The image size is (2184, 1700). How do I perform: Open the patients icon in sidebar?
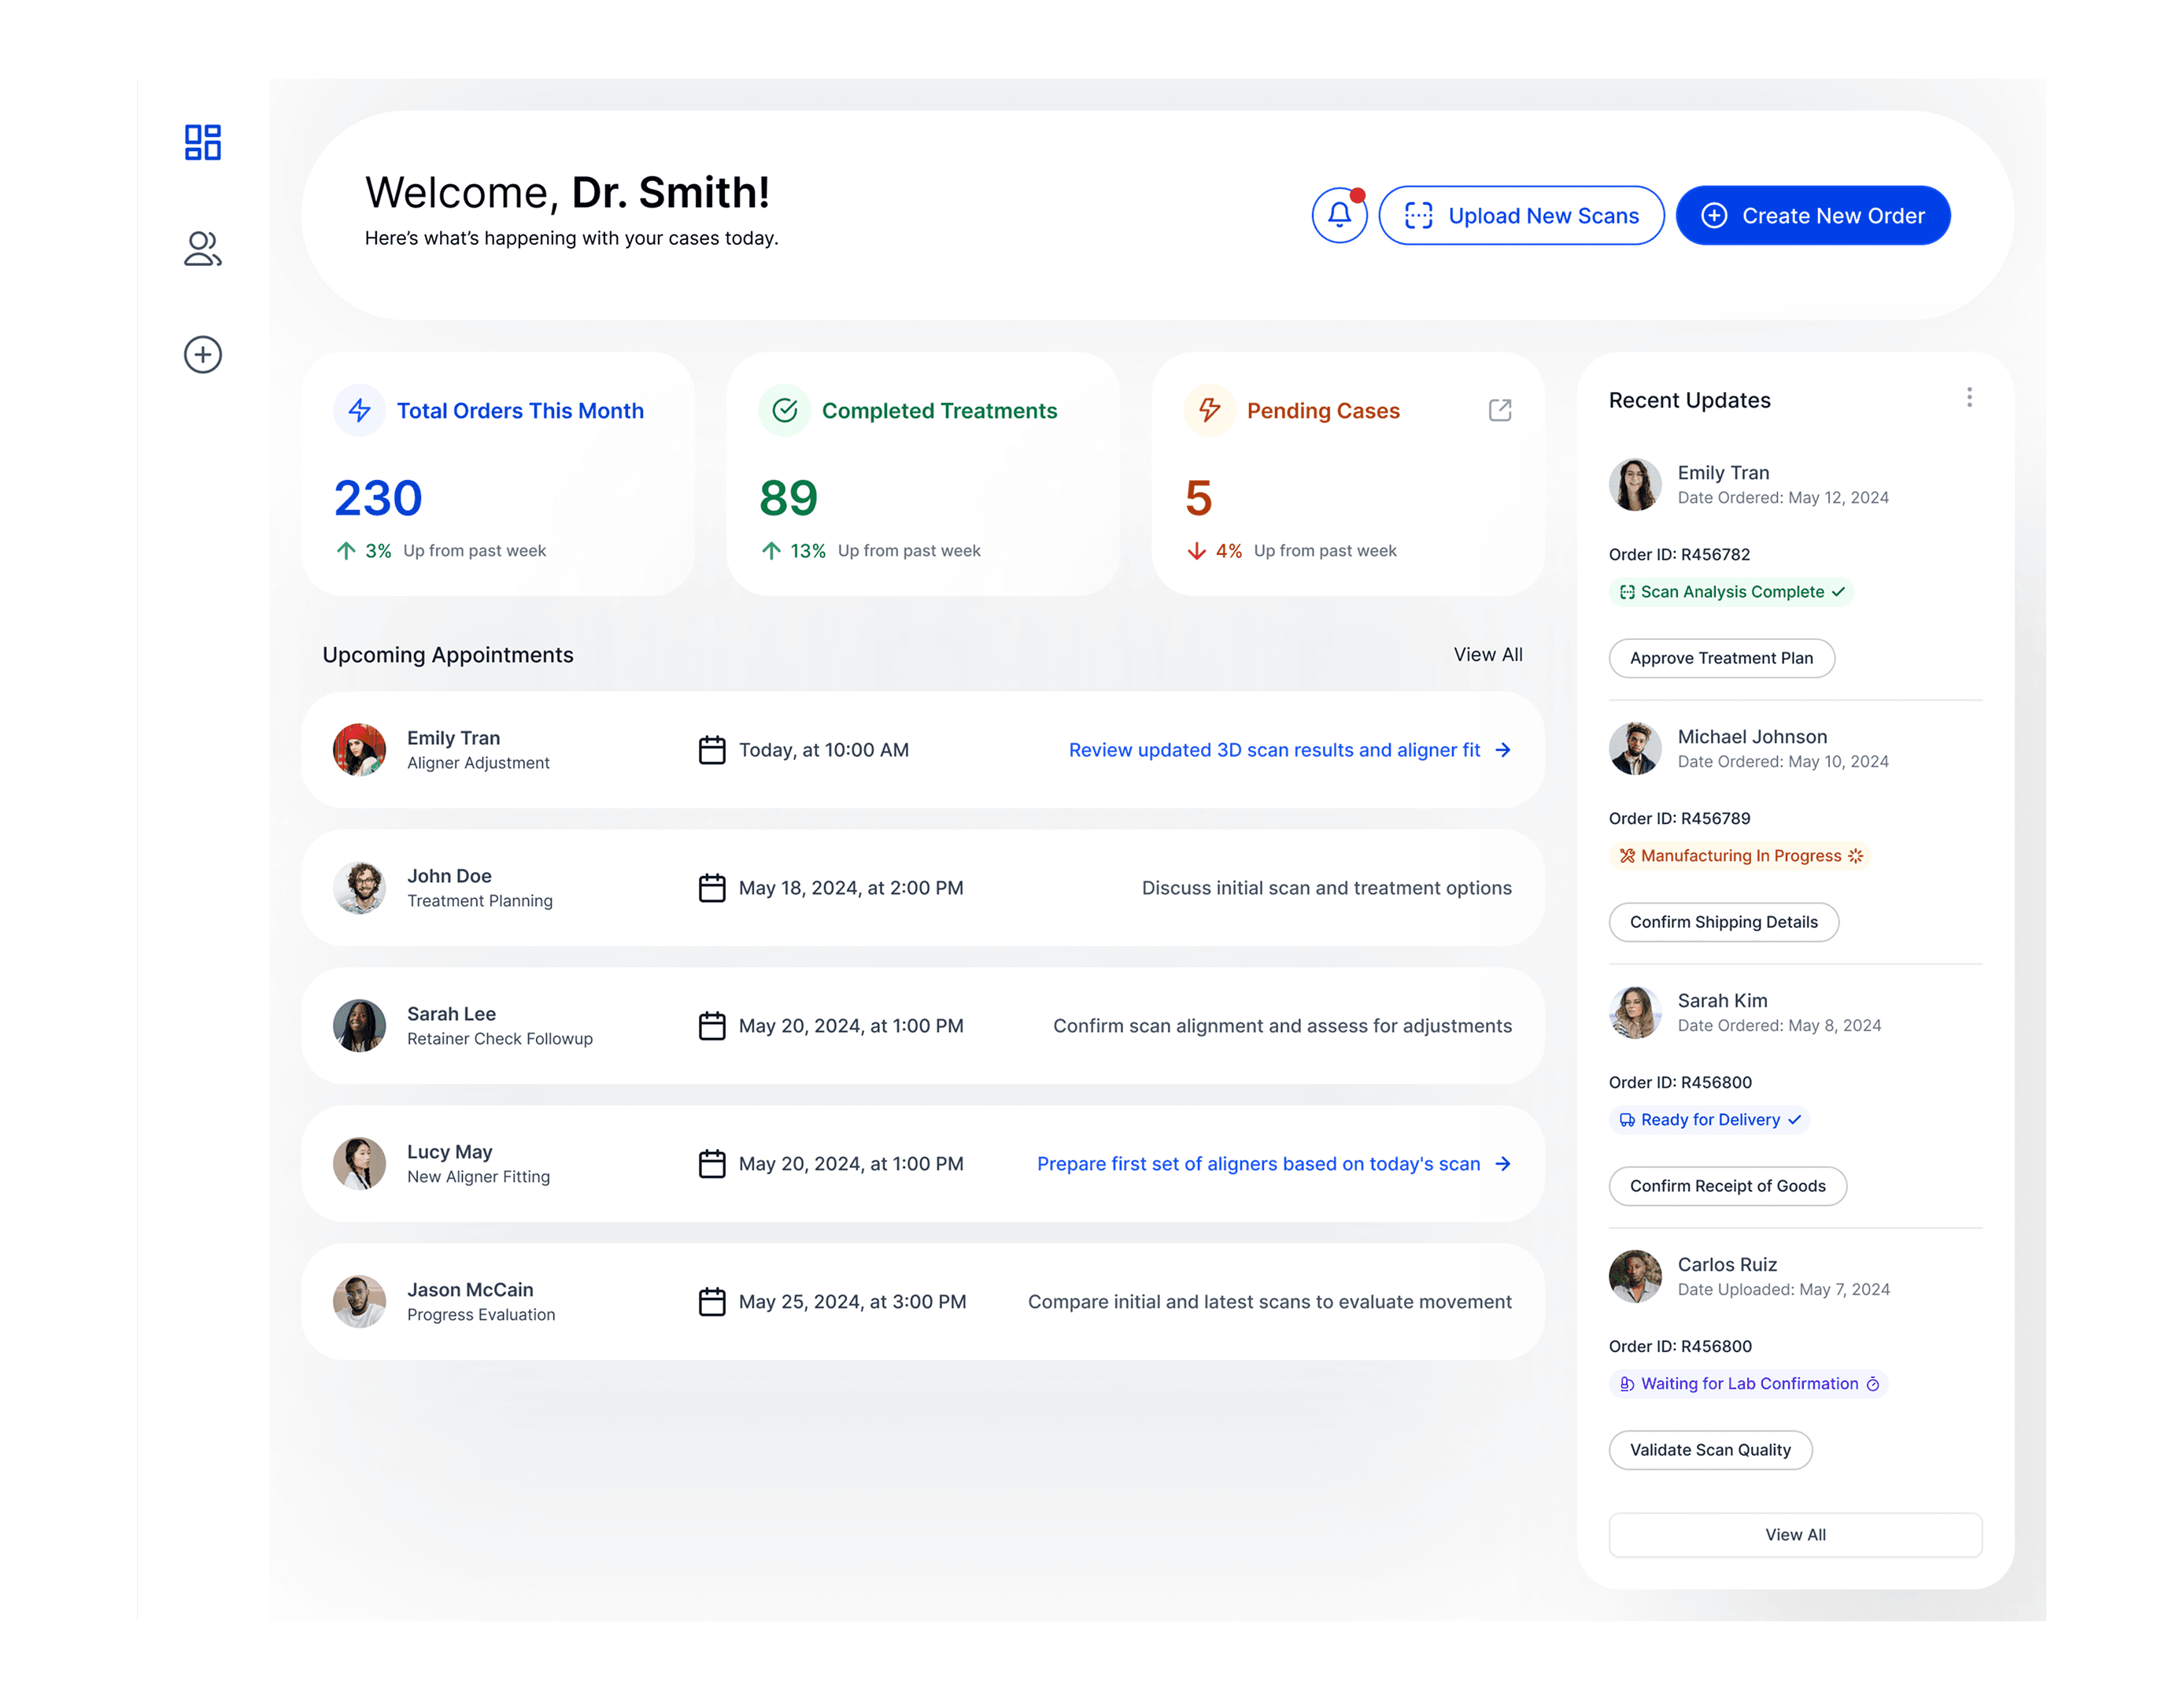coord(203,249)
